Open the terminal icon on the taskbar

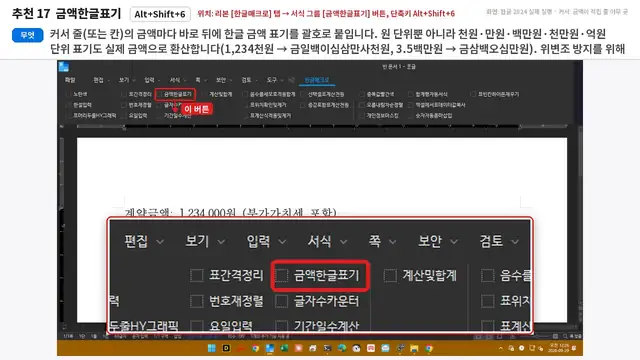tap(327, 348)
